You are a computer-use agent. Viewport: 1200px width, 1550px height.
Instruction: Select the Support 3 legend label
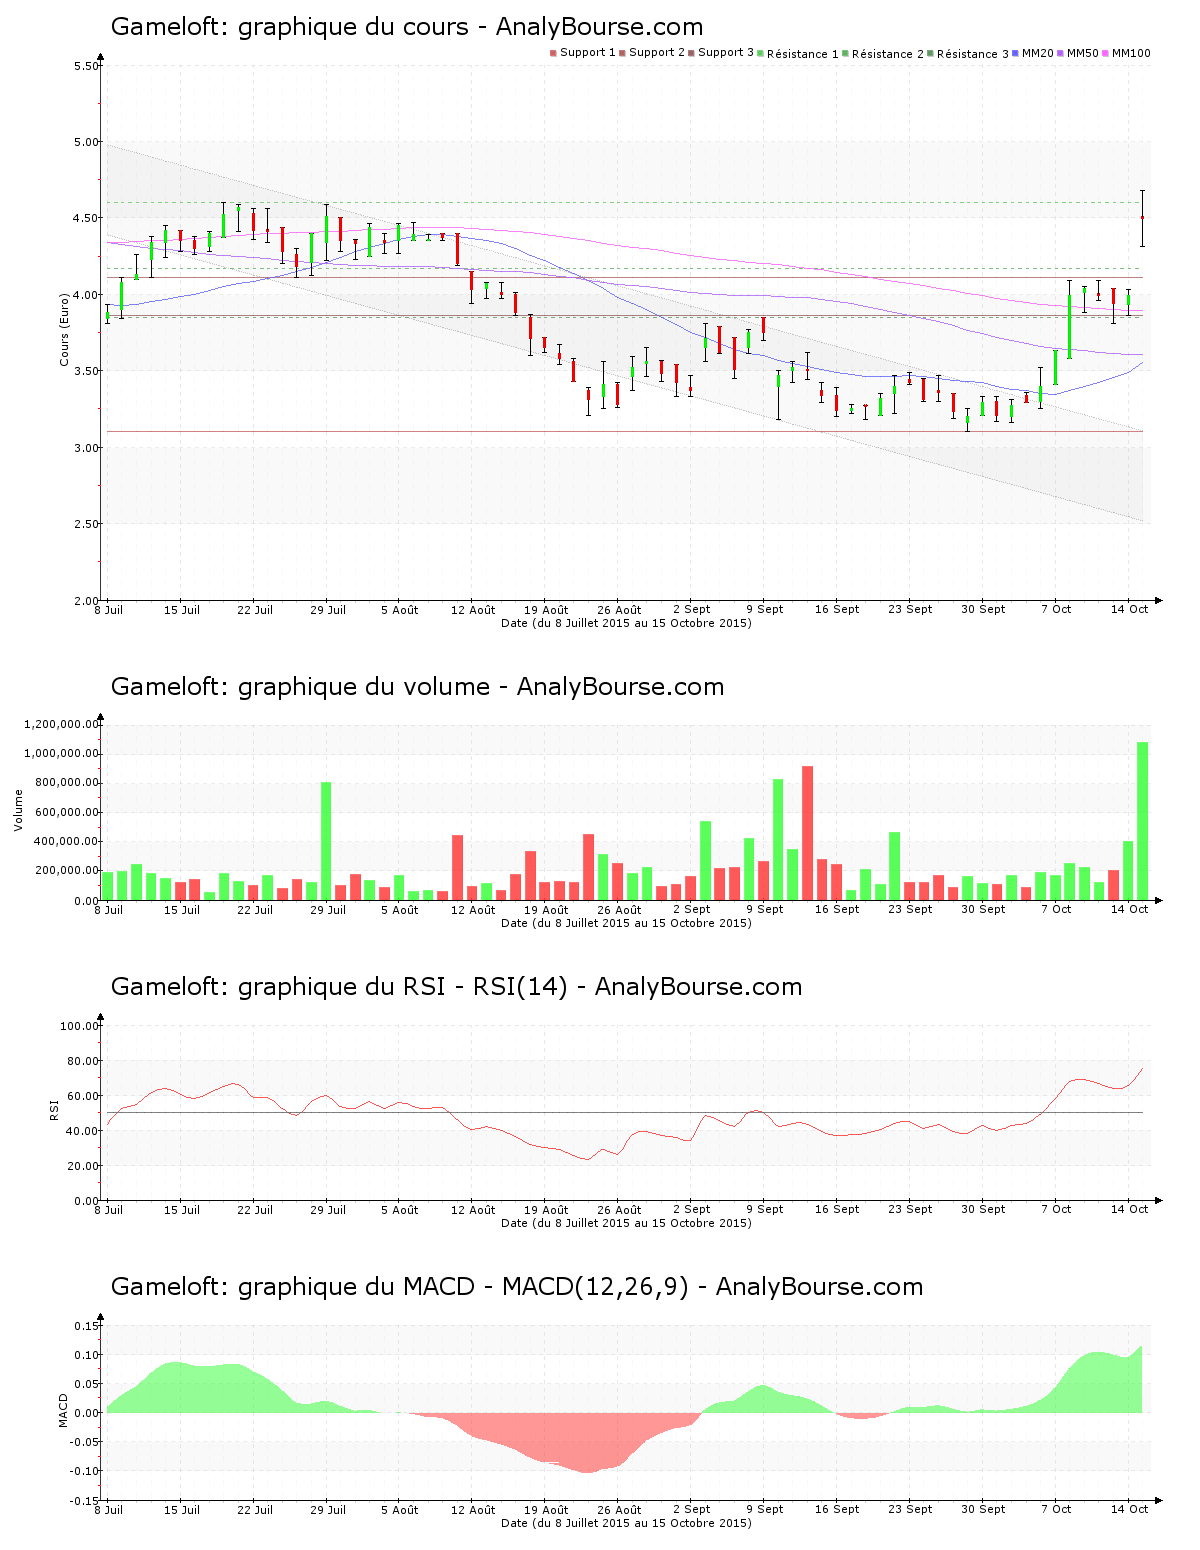[x=726, y=53]
